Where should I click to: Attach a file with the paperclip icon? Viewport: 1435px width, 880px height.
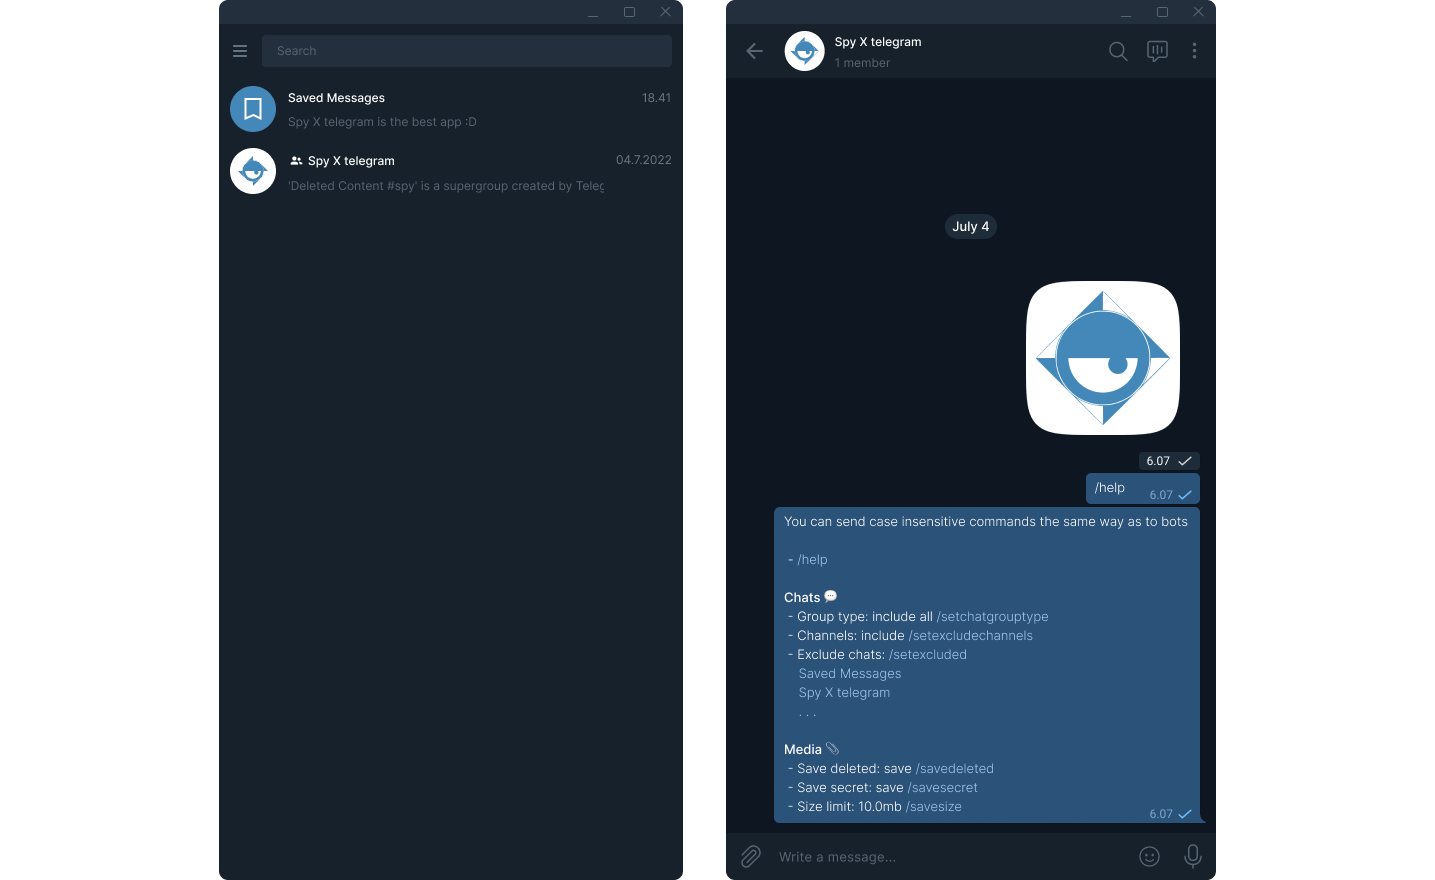[751, 857]
